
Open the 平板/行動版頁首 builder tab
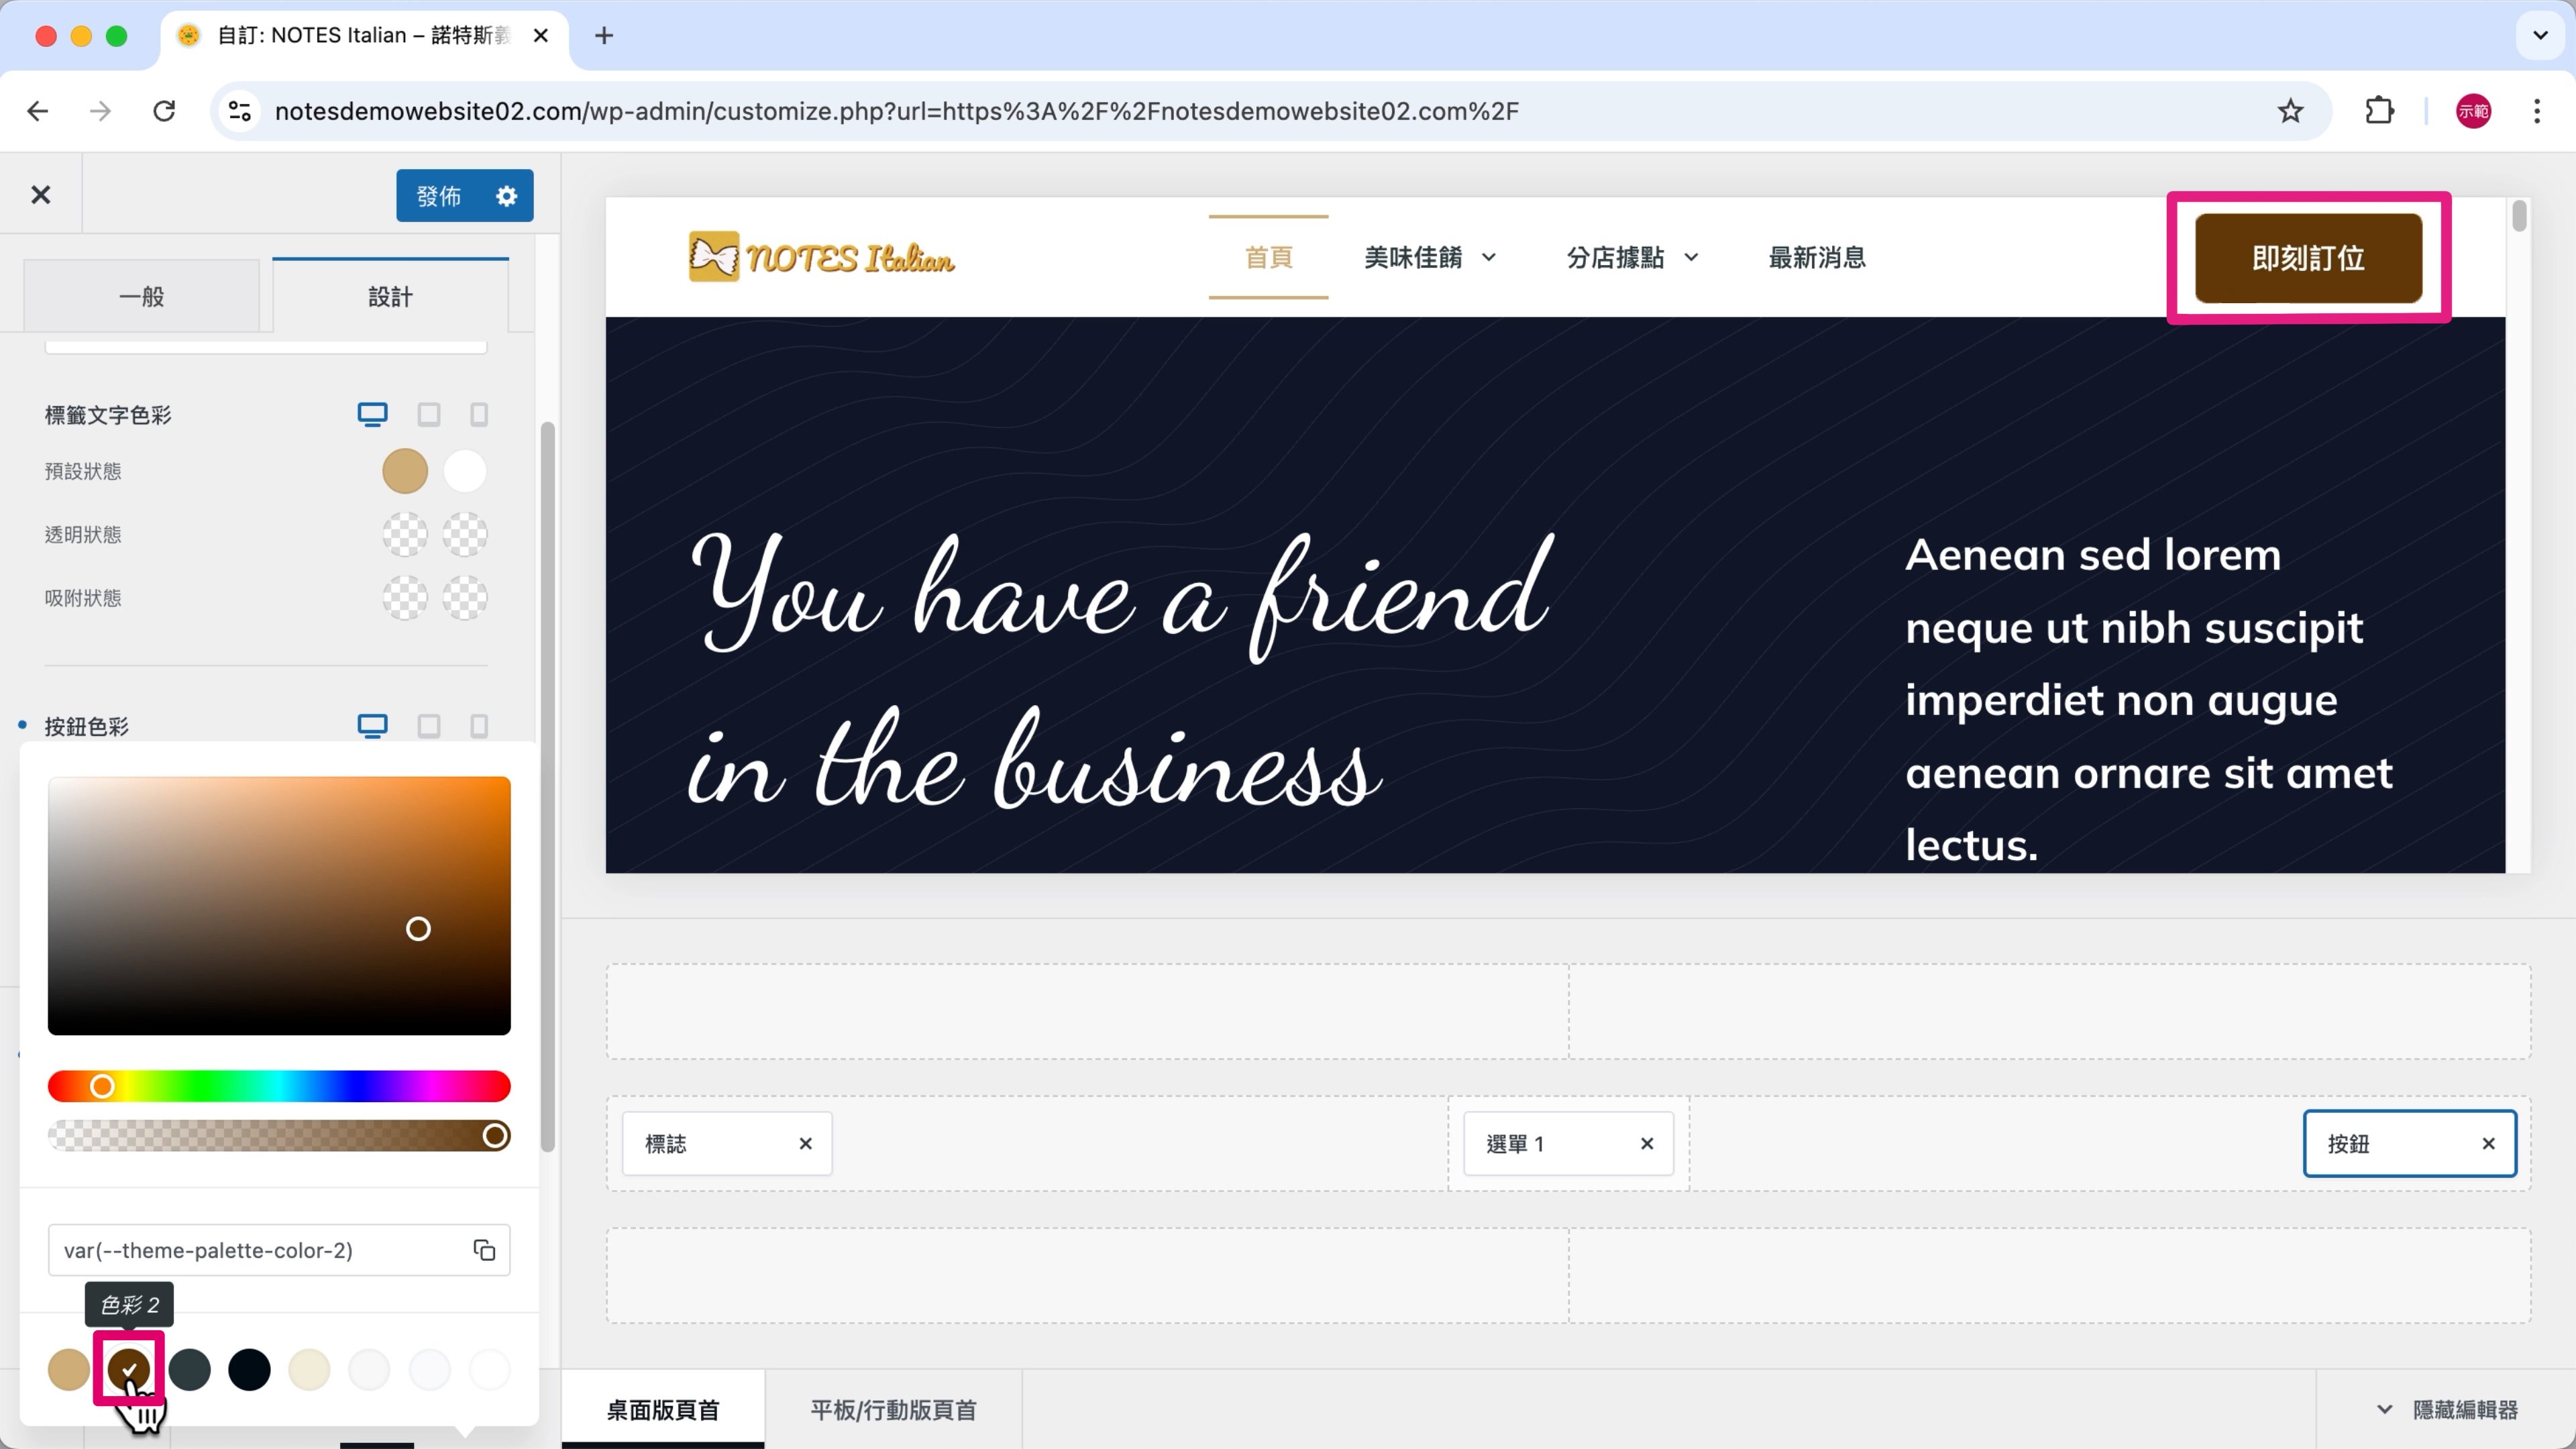[x=893, y=1410]
